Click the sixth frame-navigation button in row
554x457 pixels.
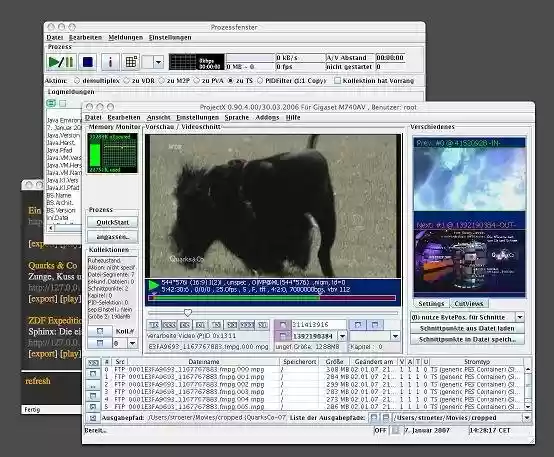pyautogui.click(x=231, y=324)
